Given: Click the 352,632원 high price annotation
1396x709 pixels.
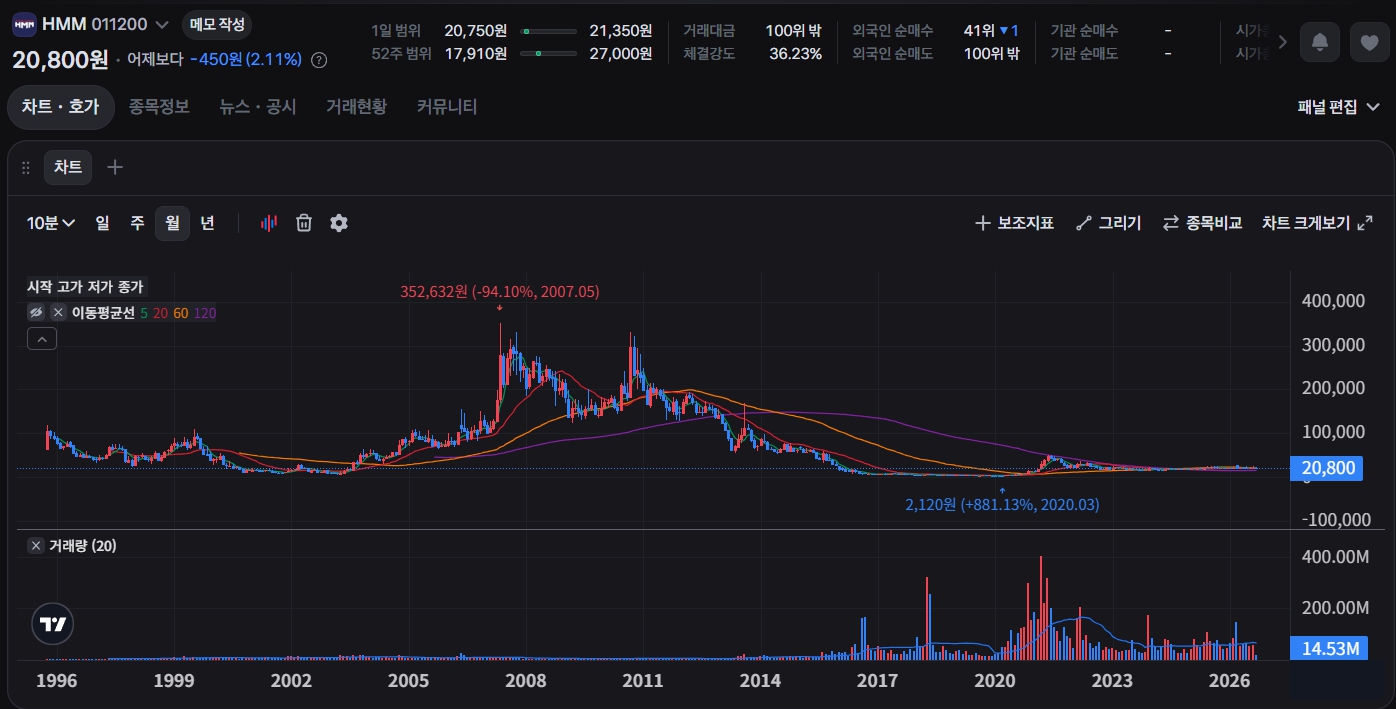Looking at the screenshot, I should (x=499, y=291).
